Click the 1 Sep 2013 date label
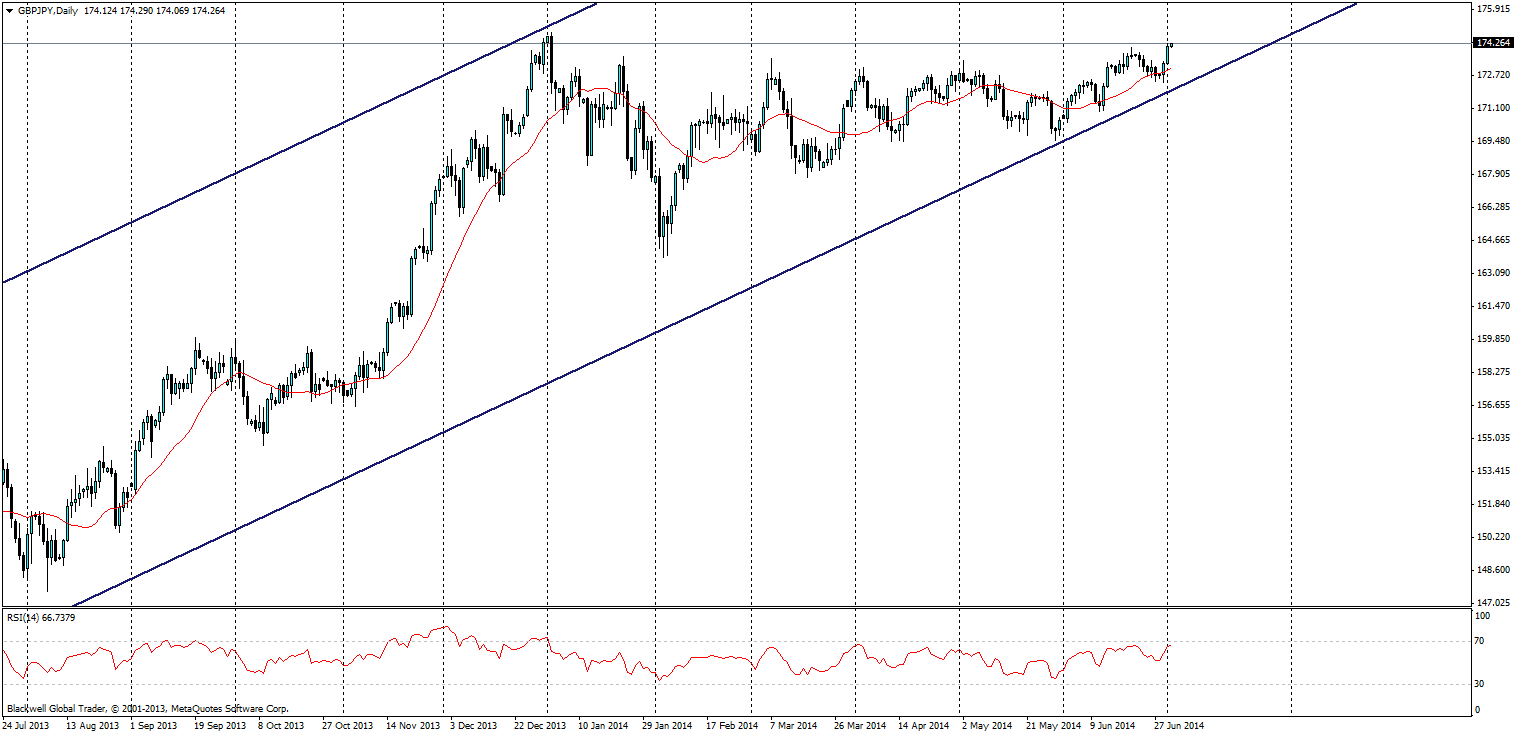This screenshot has height=734, width=1514. 153,727
